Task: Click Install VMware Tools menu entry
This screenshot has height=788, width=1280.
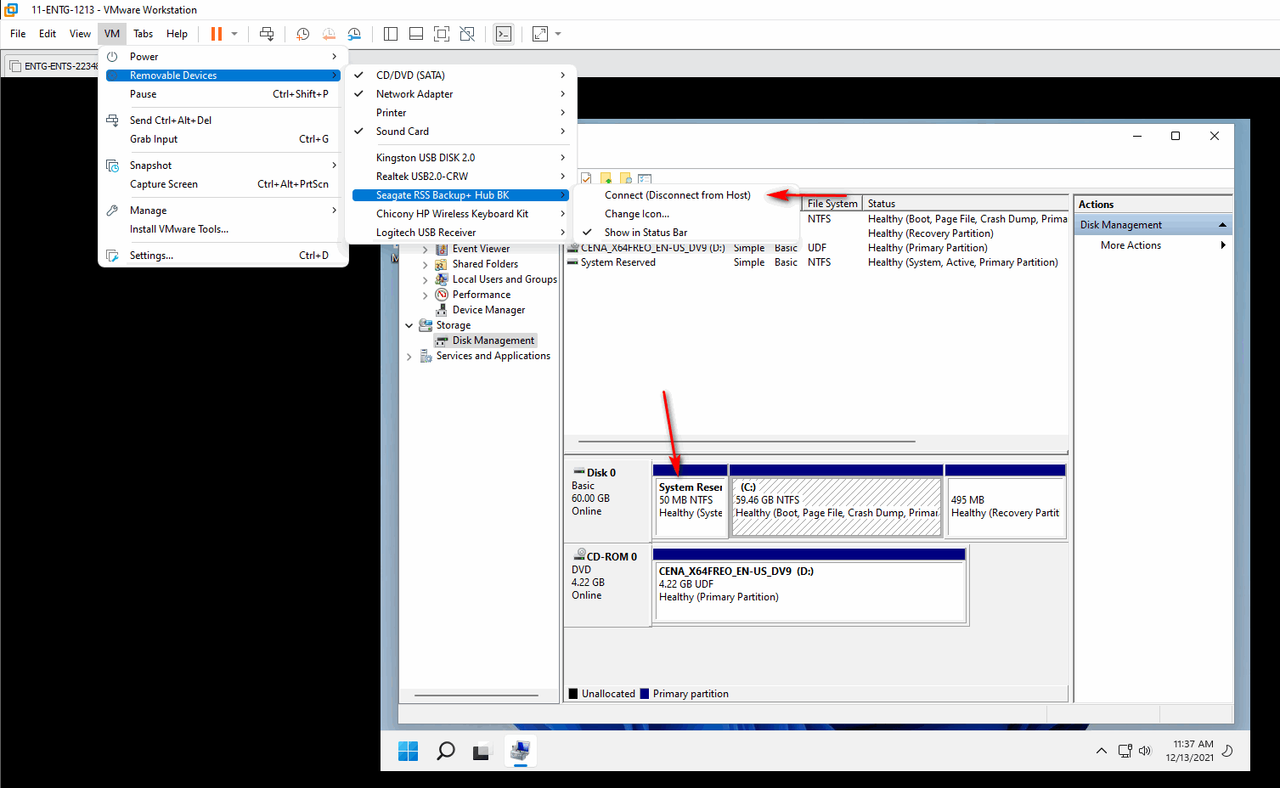Action: (223, 229)
